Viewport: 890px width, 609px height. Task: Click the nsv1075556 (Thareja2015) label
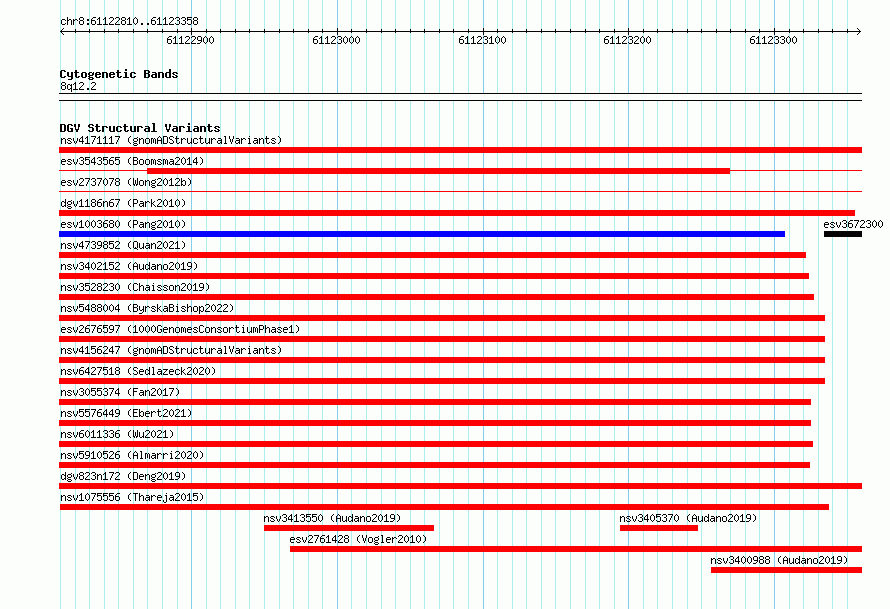pyautogui.click(x=132, y=497)
